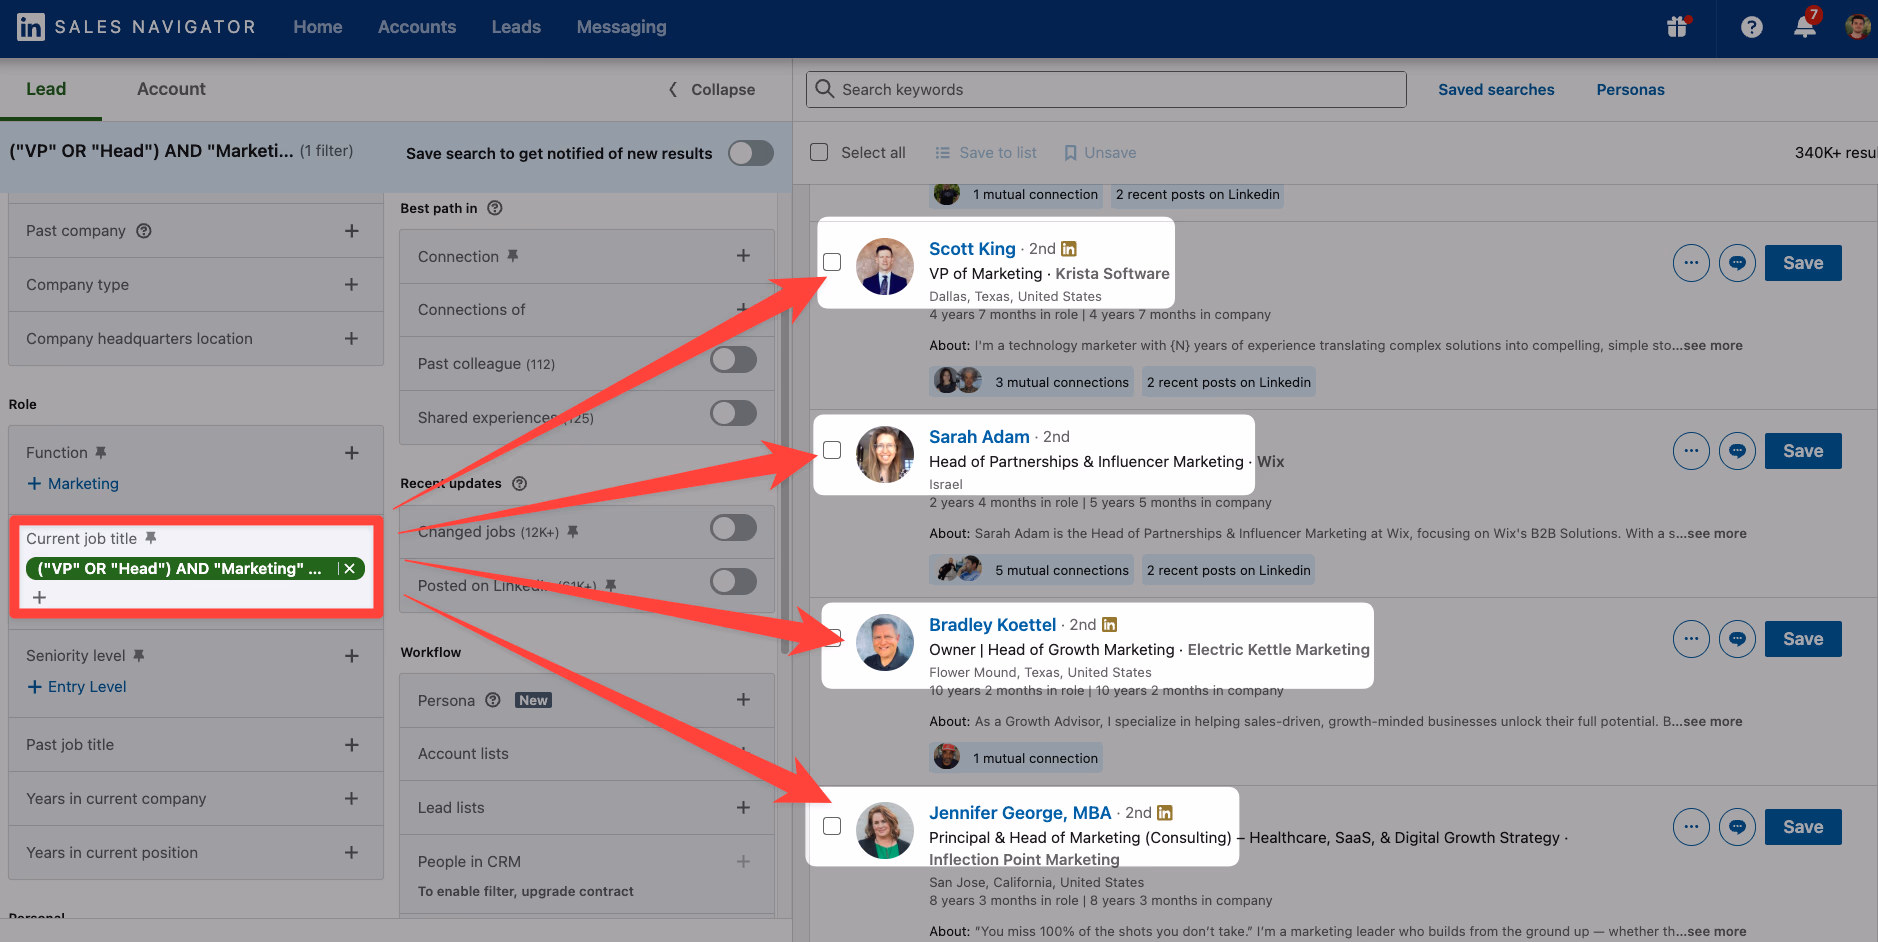Viewport: 1878px width, 942px height.
Task: Click the search magnifier icon
Action: click(824, 89)
